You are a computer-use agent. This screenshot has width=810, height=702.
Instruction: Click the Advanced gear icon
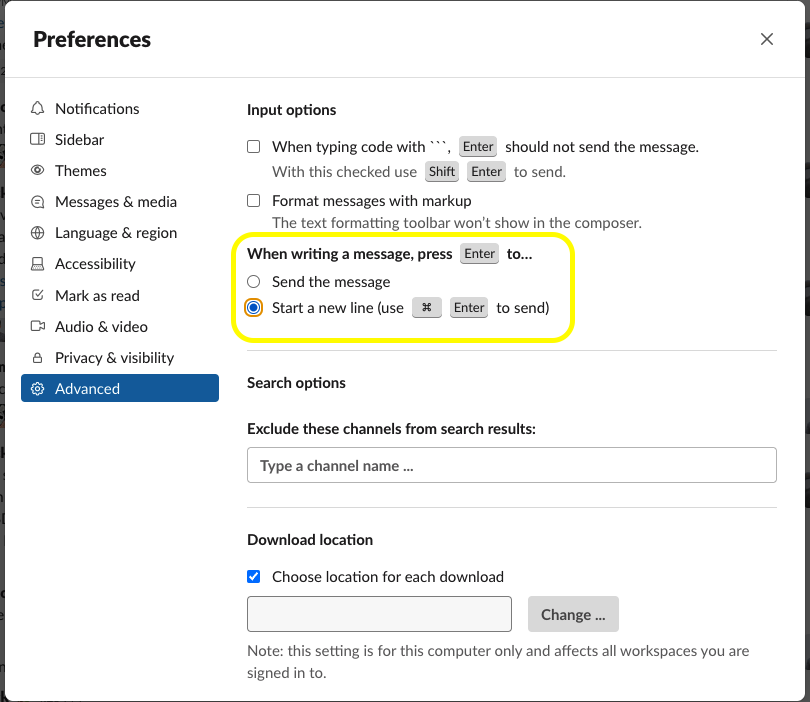coord(38,388)
